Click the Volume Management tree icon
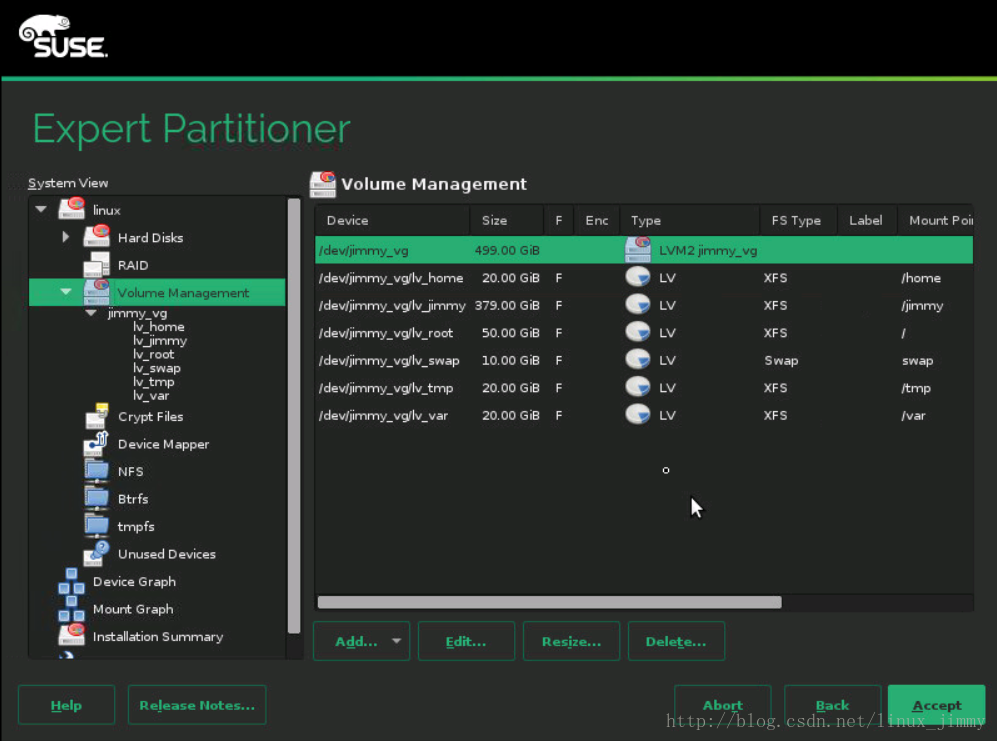This screenshot has width=997, height=741. 97,292
